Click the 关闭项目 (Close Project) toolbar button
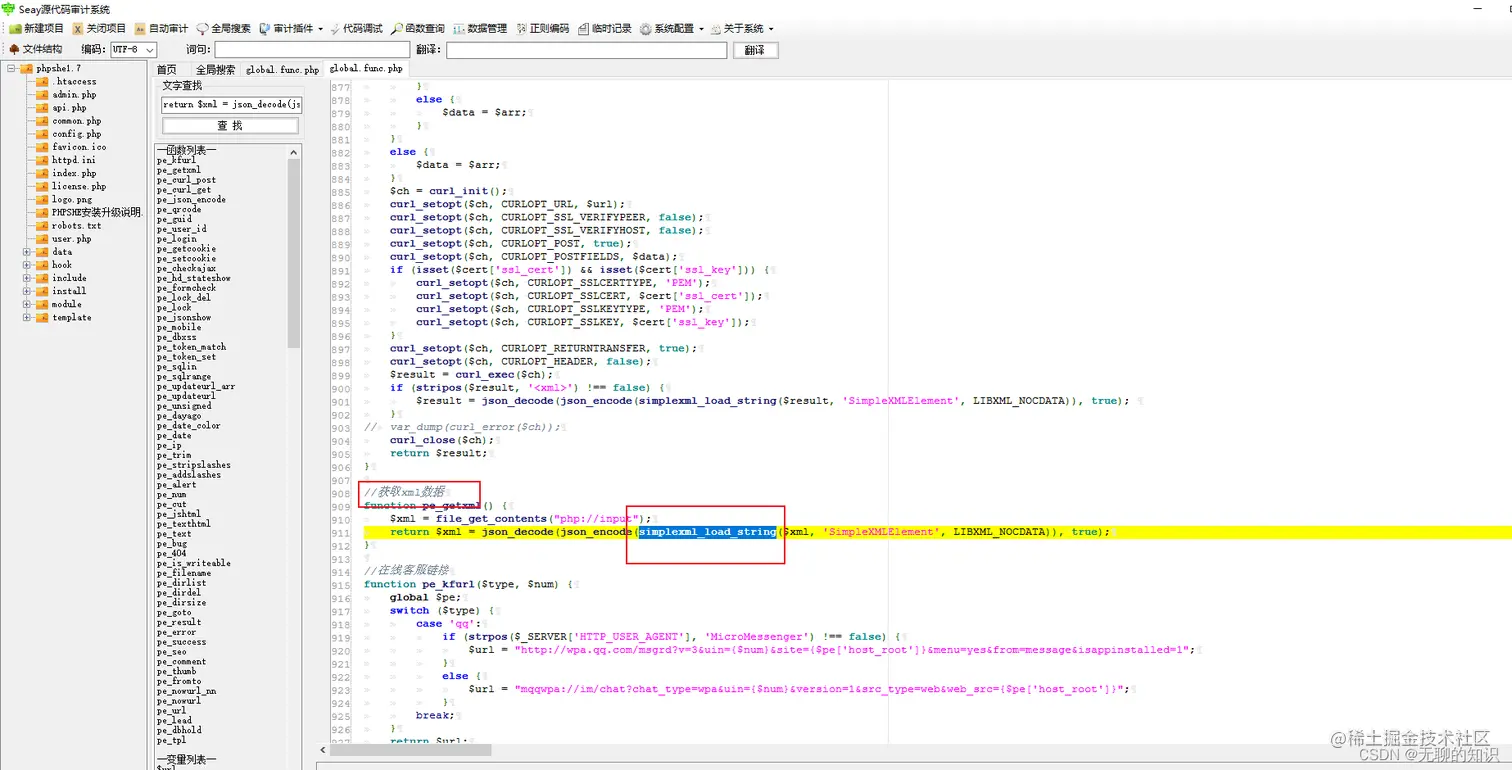 [x=98, y=29]
